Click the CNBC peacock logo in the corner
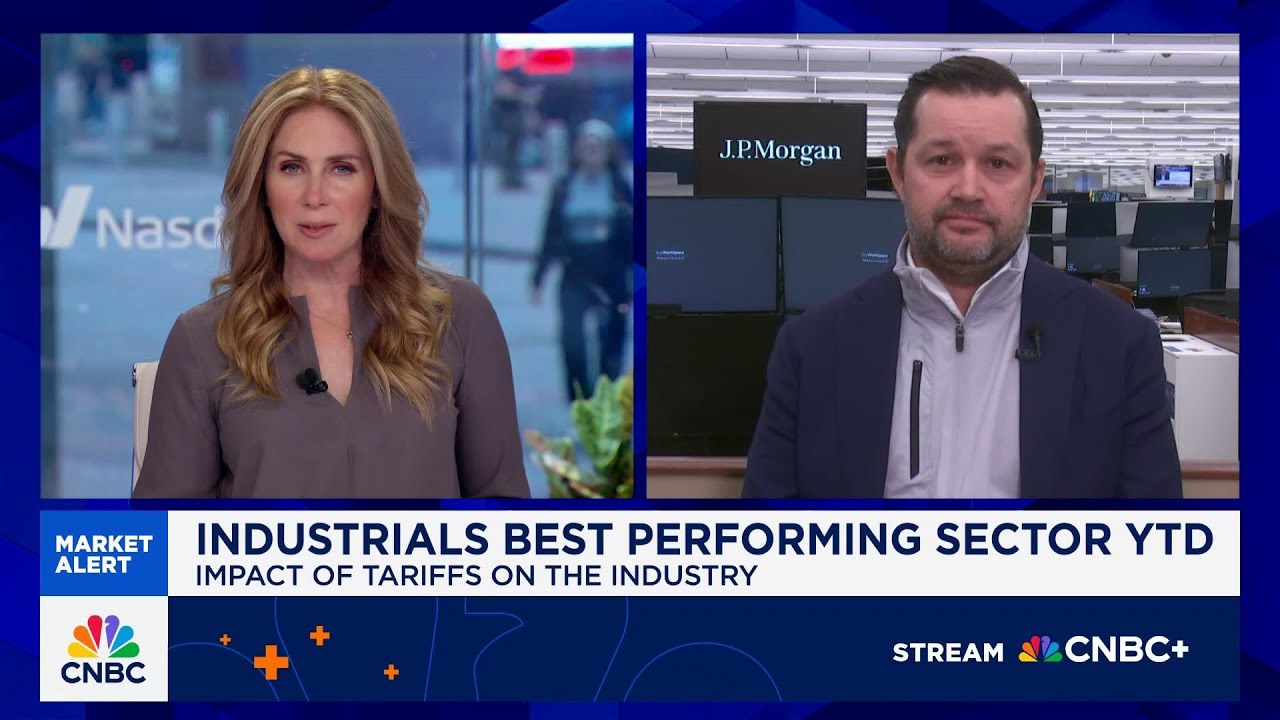Screen dimensions: 1280x720 coord(104,649)
